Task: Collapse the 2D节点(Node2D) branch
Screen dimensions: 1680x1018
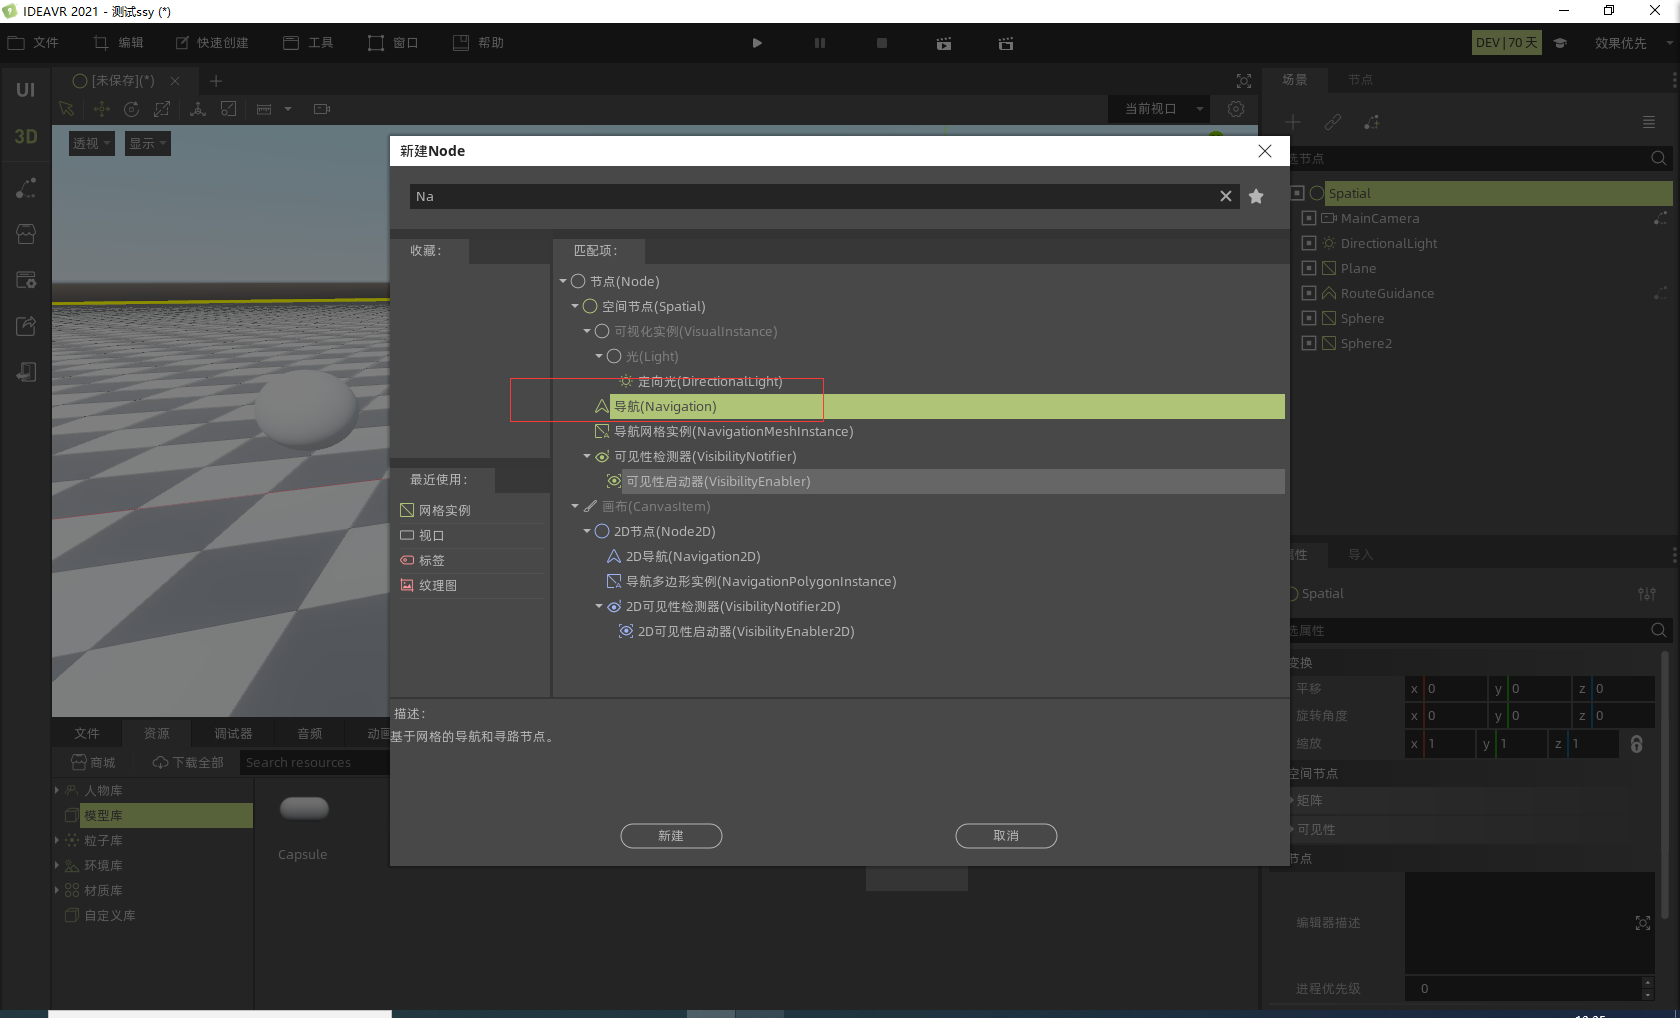Action: pyautogui.click(x=587, y=531)
